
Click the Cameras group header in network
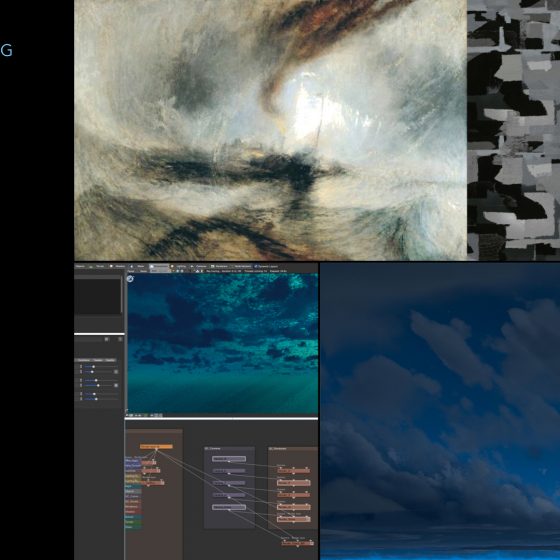(x=229, y=449)
